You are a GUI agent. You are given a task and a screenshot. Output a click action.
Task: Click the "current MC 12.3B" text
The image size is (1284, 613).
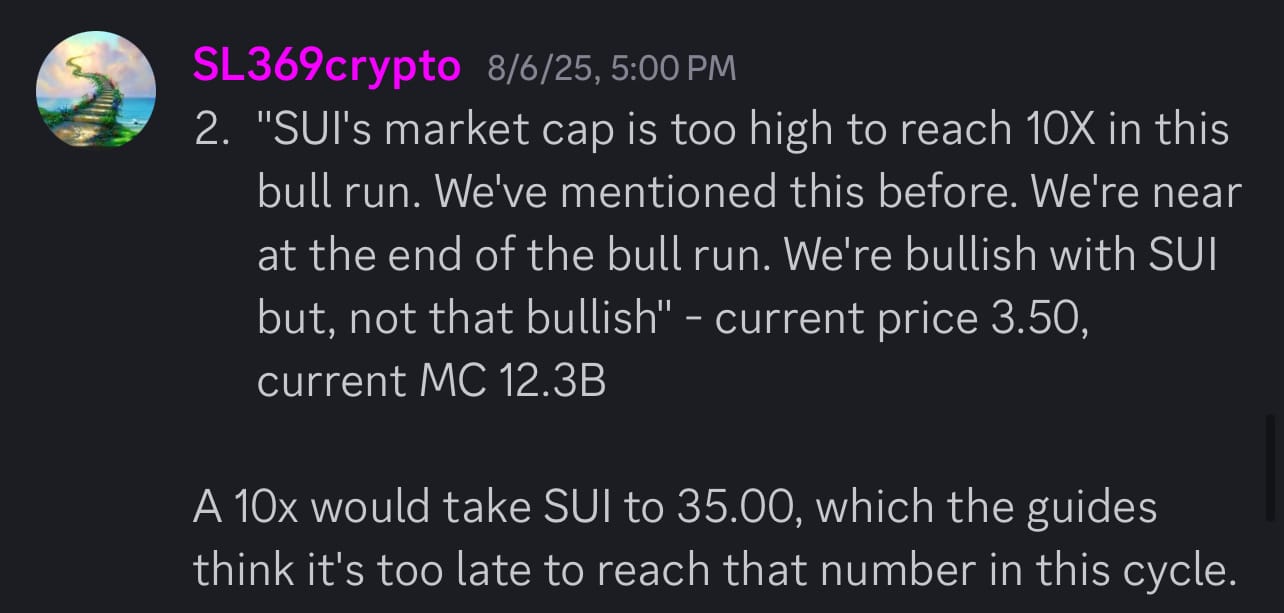432,380
